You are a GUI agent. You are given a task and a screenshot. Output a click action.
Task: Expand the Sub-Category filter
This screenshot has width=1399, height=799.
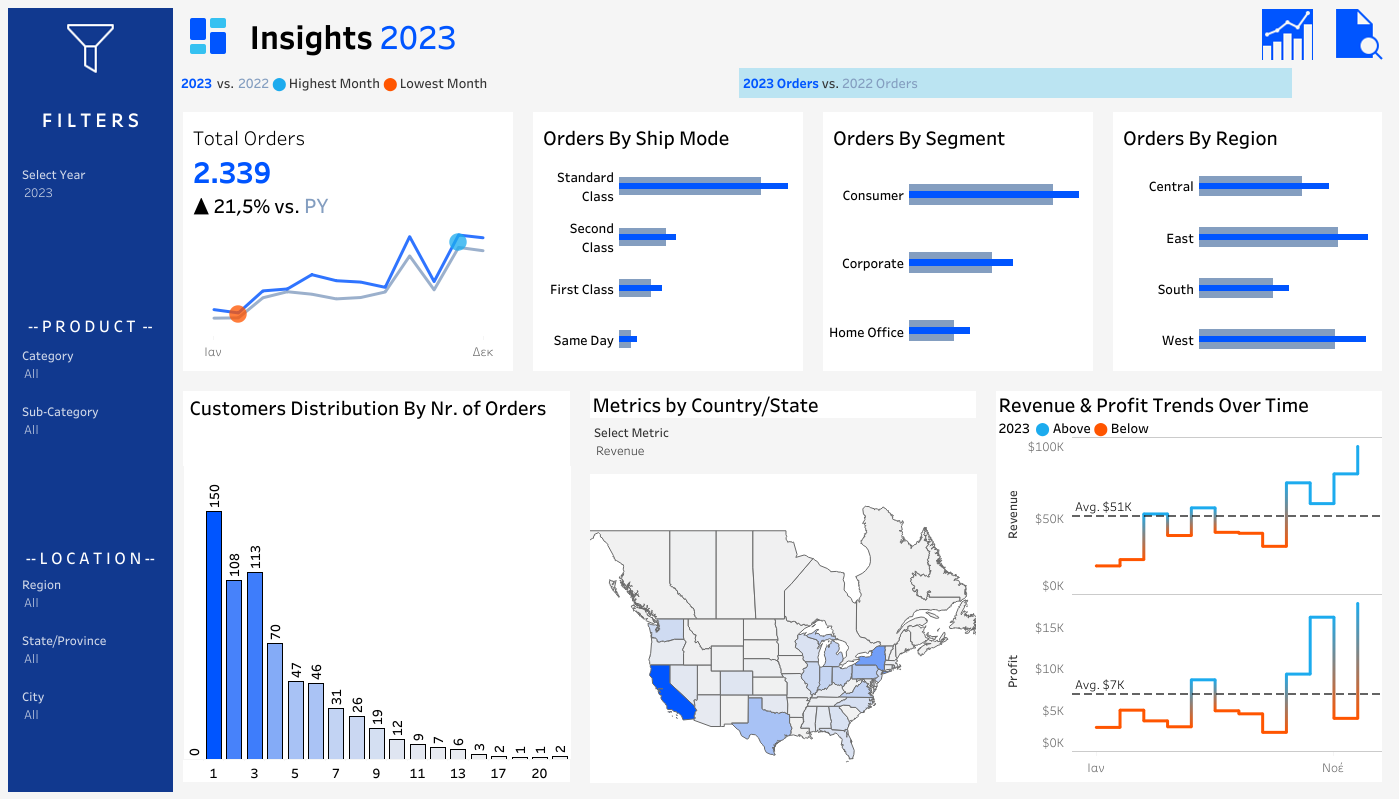click(x=90, y=430)
